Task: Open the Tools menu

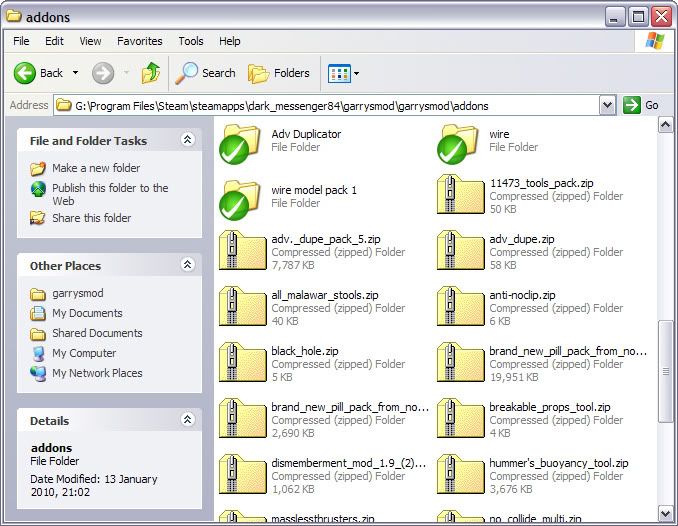Action: [x=191, y=41]
